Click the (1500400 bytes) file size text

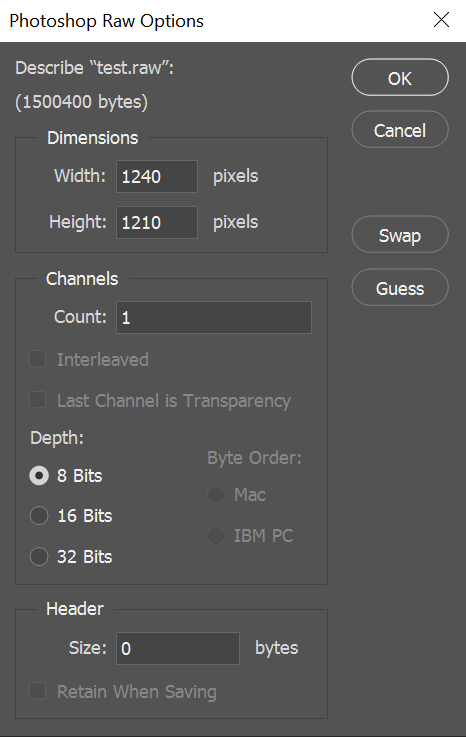[81, 102]
